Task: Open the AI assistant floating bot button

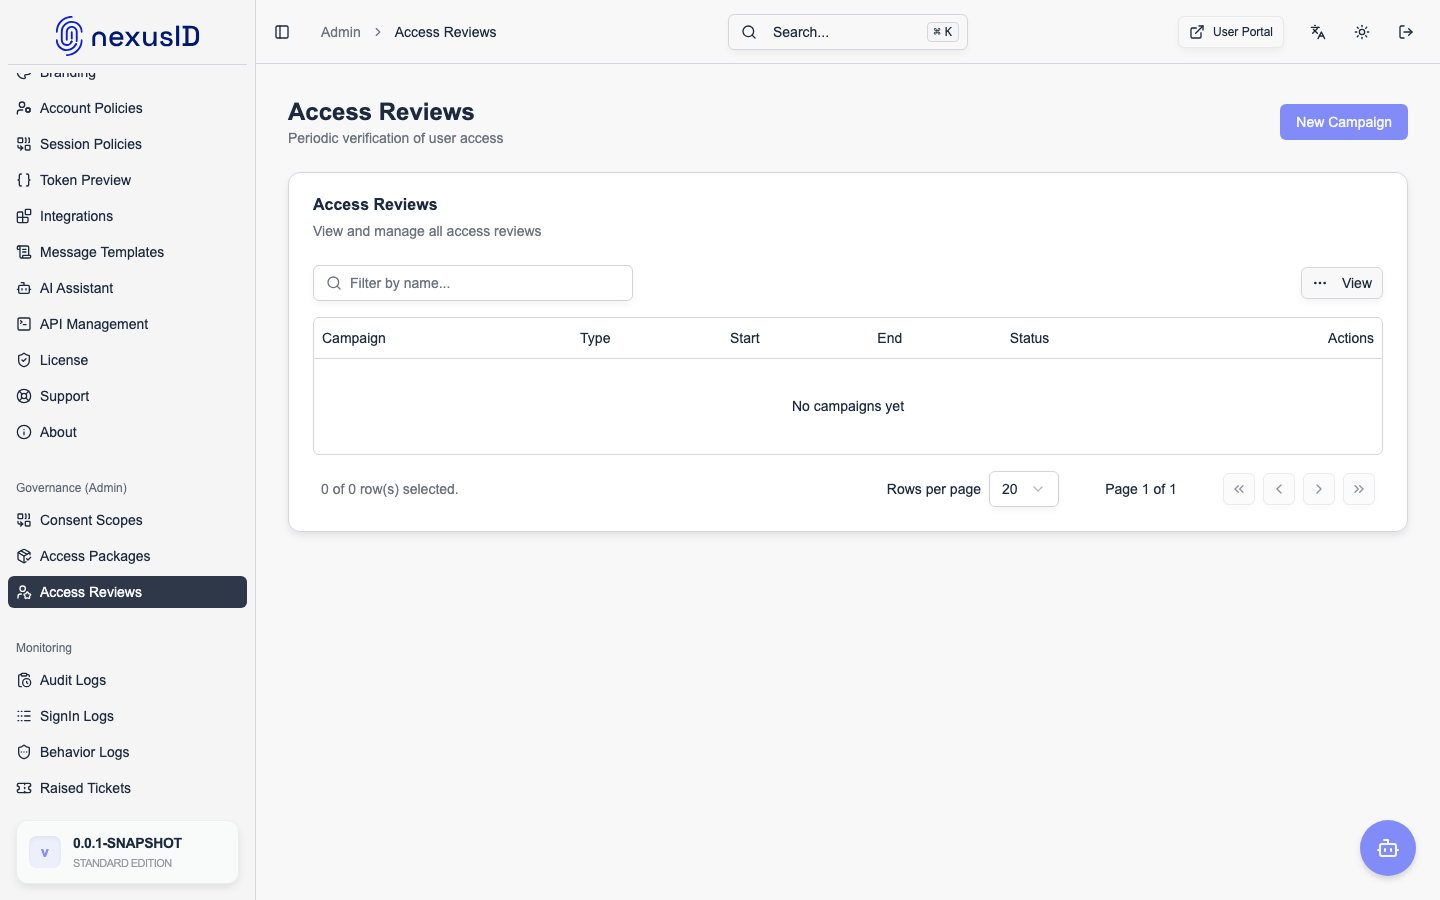Action: coord(1388,848)
